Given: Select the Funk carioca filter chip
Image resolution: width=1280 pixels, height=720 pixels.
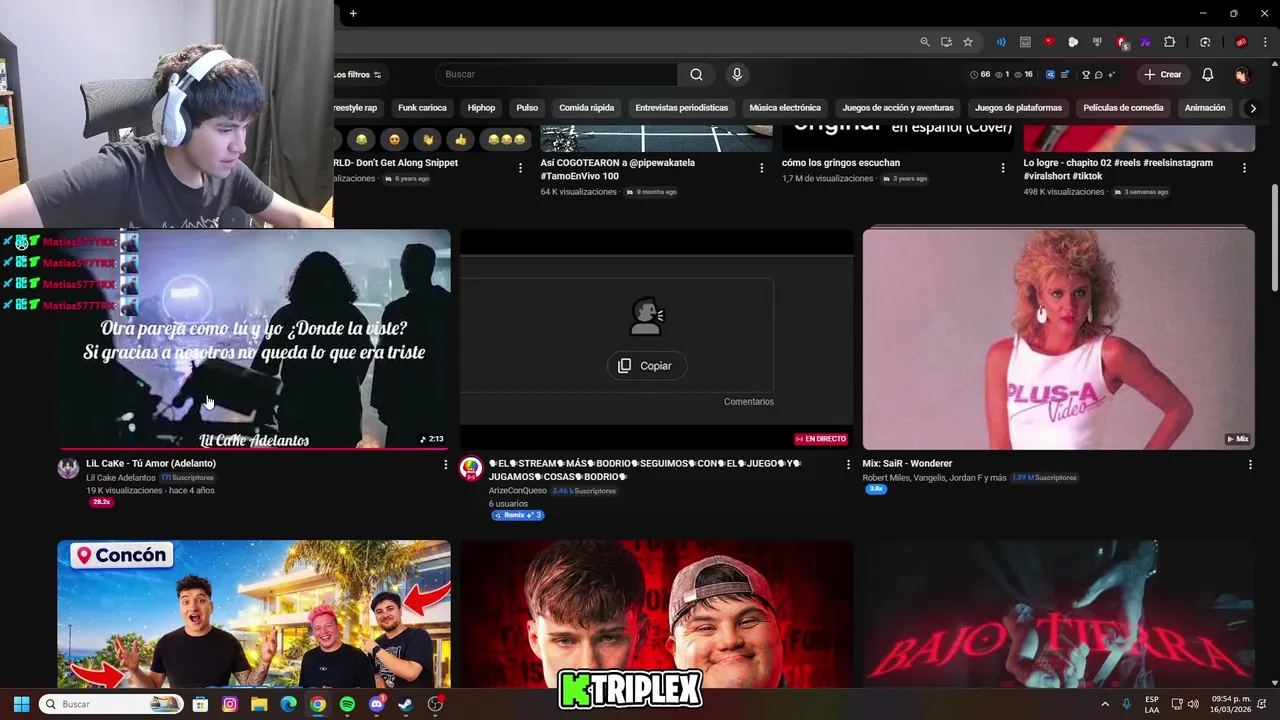Looking at the screenshot, I should click(x=422, y=108).
